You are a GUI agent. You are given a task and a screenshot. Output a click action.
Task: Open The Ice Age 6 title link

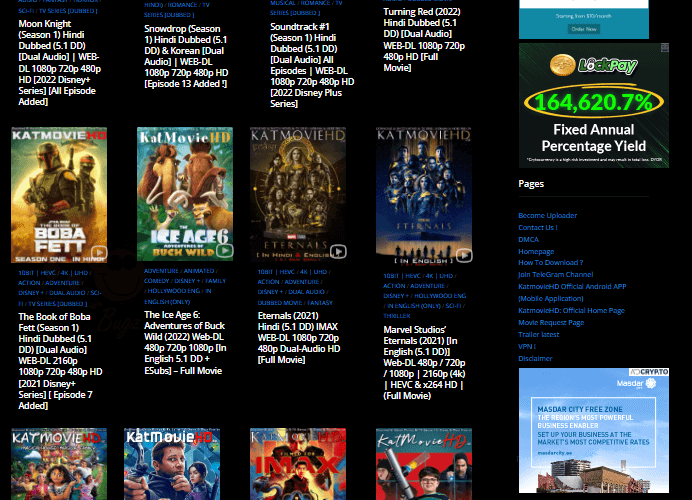(x=185, y=342)
